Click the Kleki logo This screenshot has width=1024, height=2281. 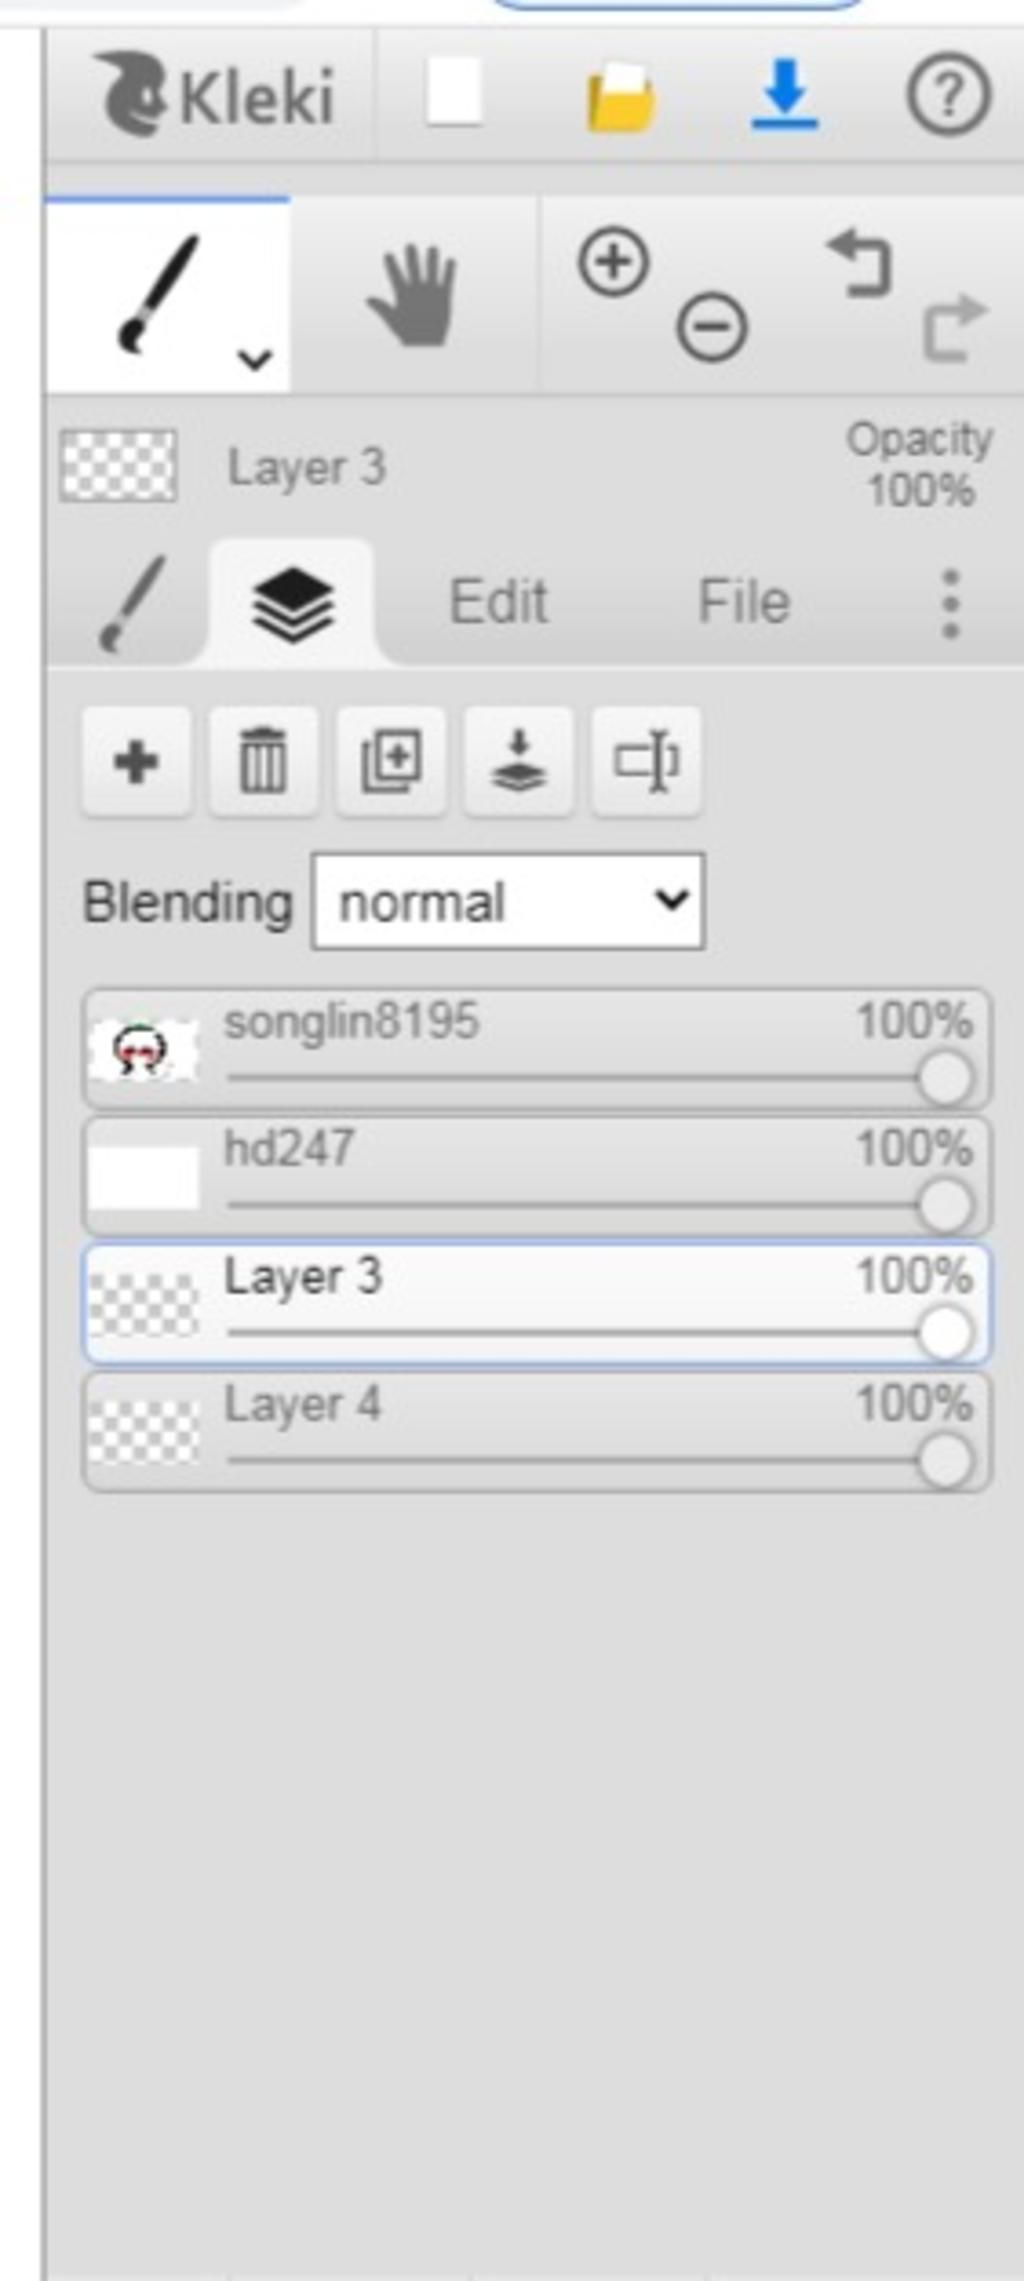217,95
